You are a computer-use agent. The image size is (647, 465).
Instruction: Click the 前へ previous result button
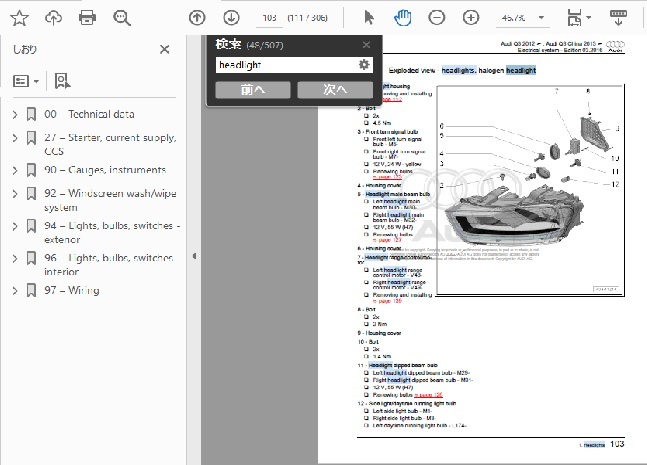point(253,90)
